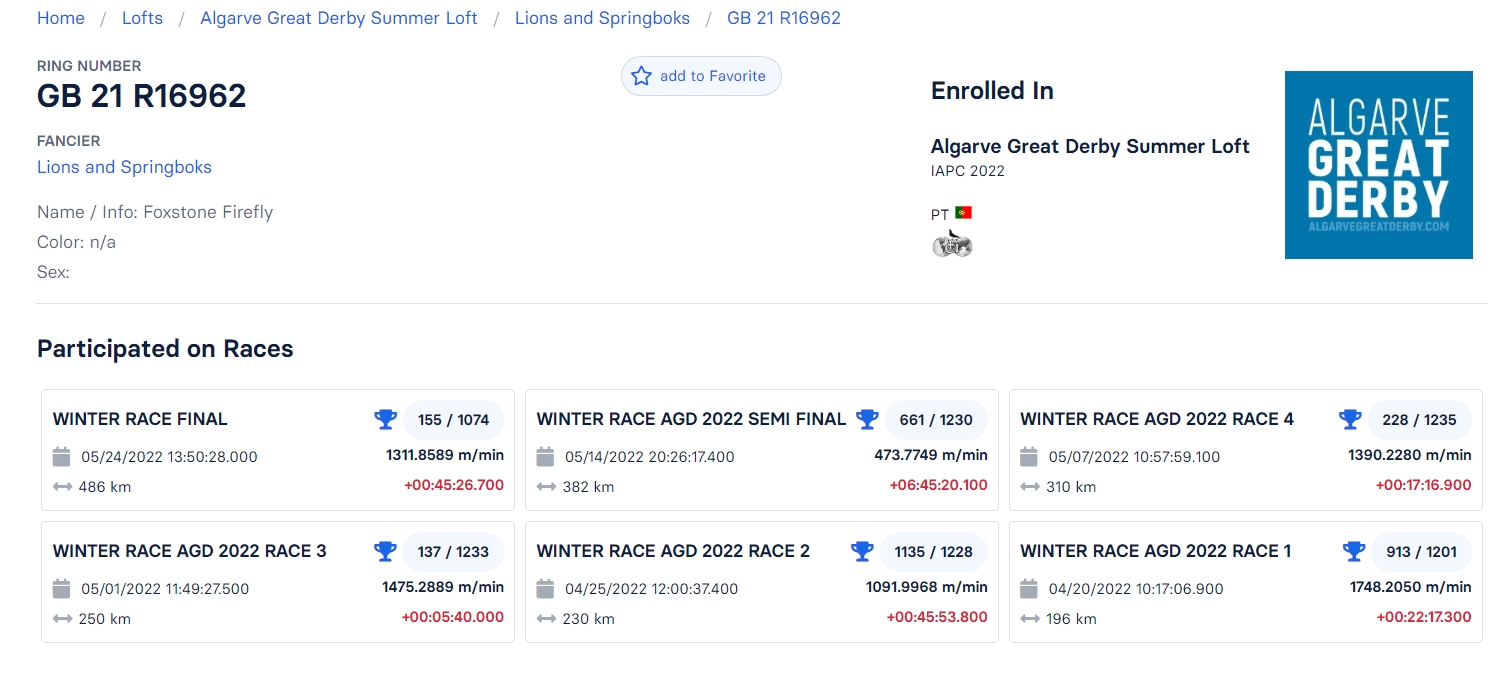Open Winter Race AGD 2022 Race 2 title
Screen dimensions: 1503x673
(x=673, y=551)
